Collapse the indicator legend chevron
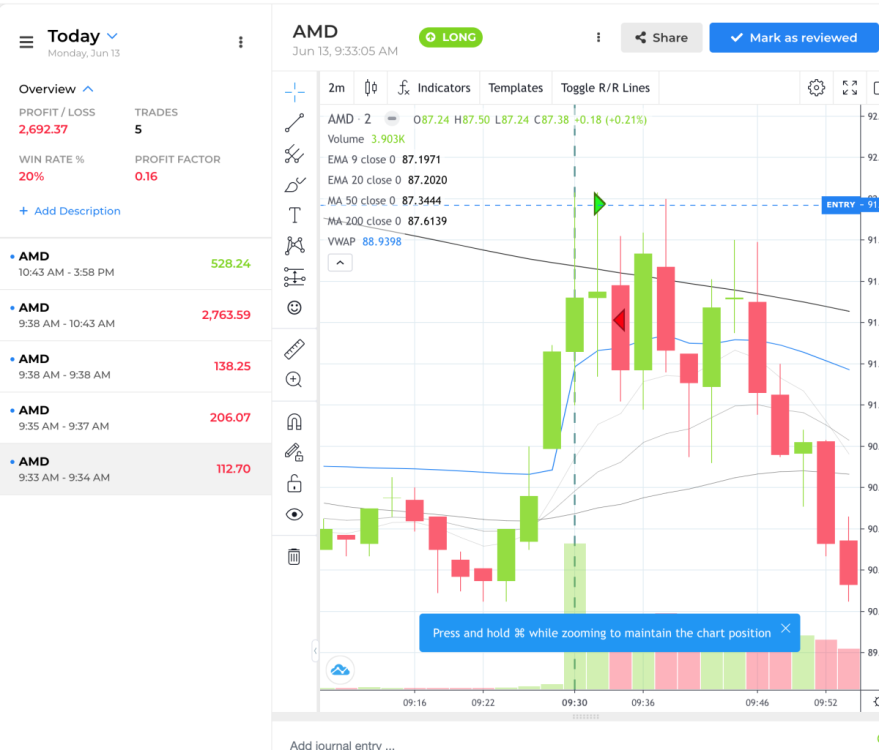 point(339,263)
